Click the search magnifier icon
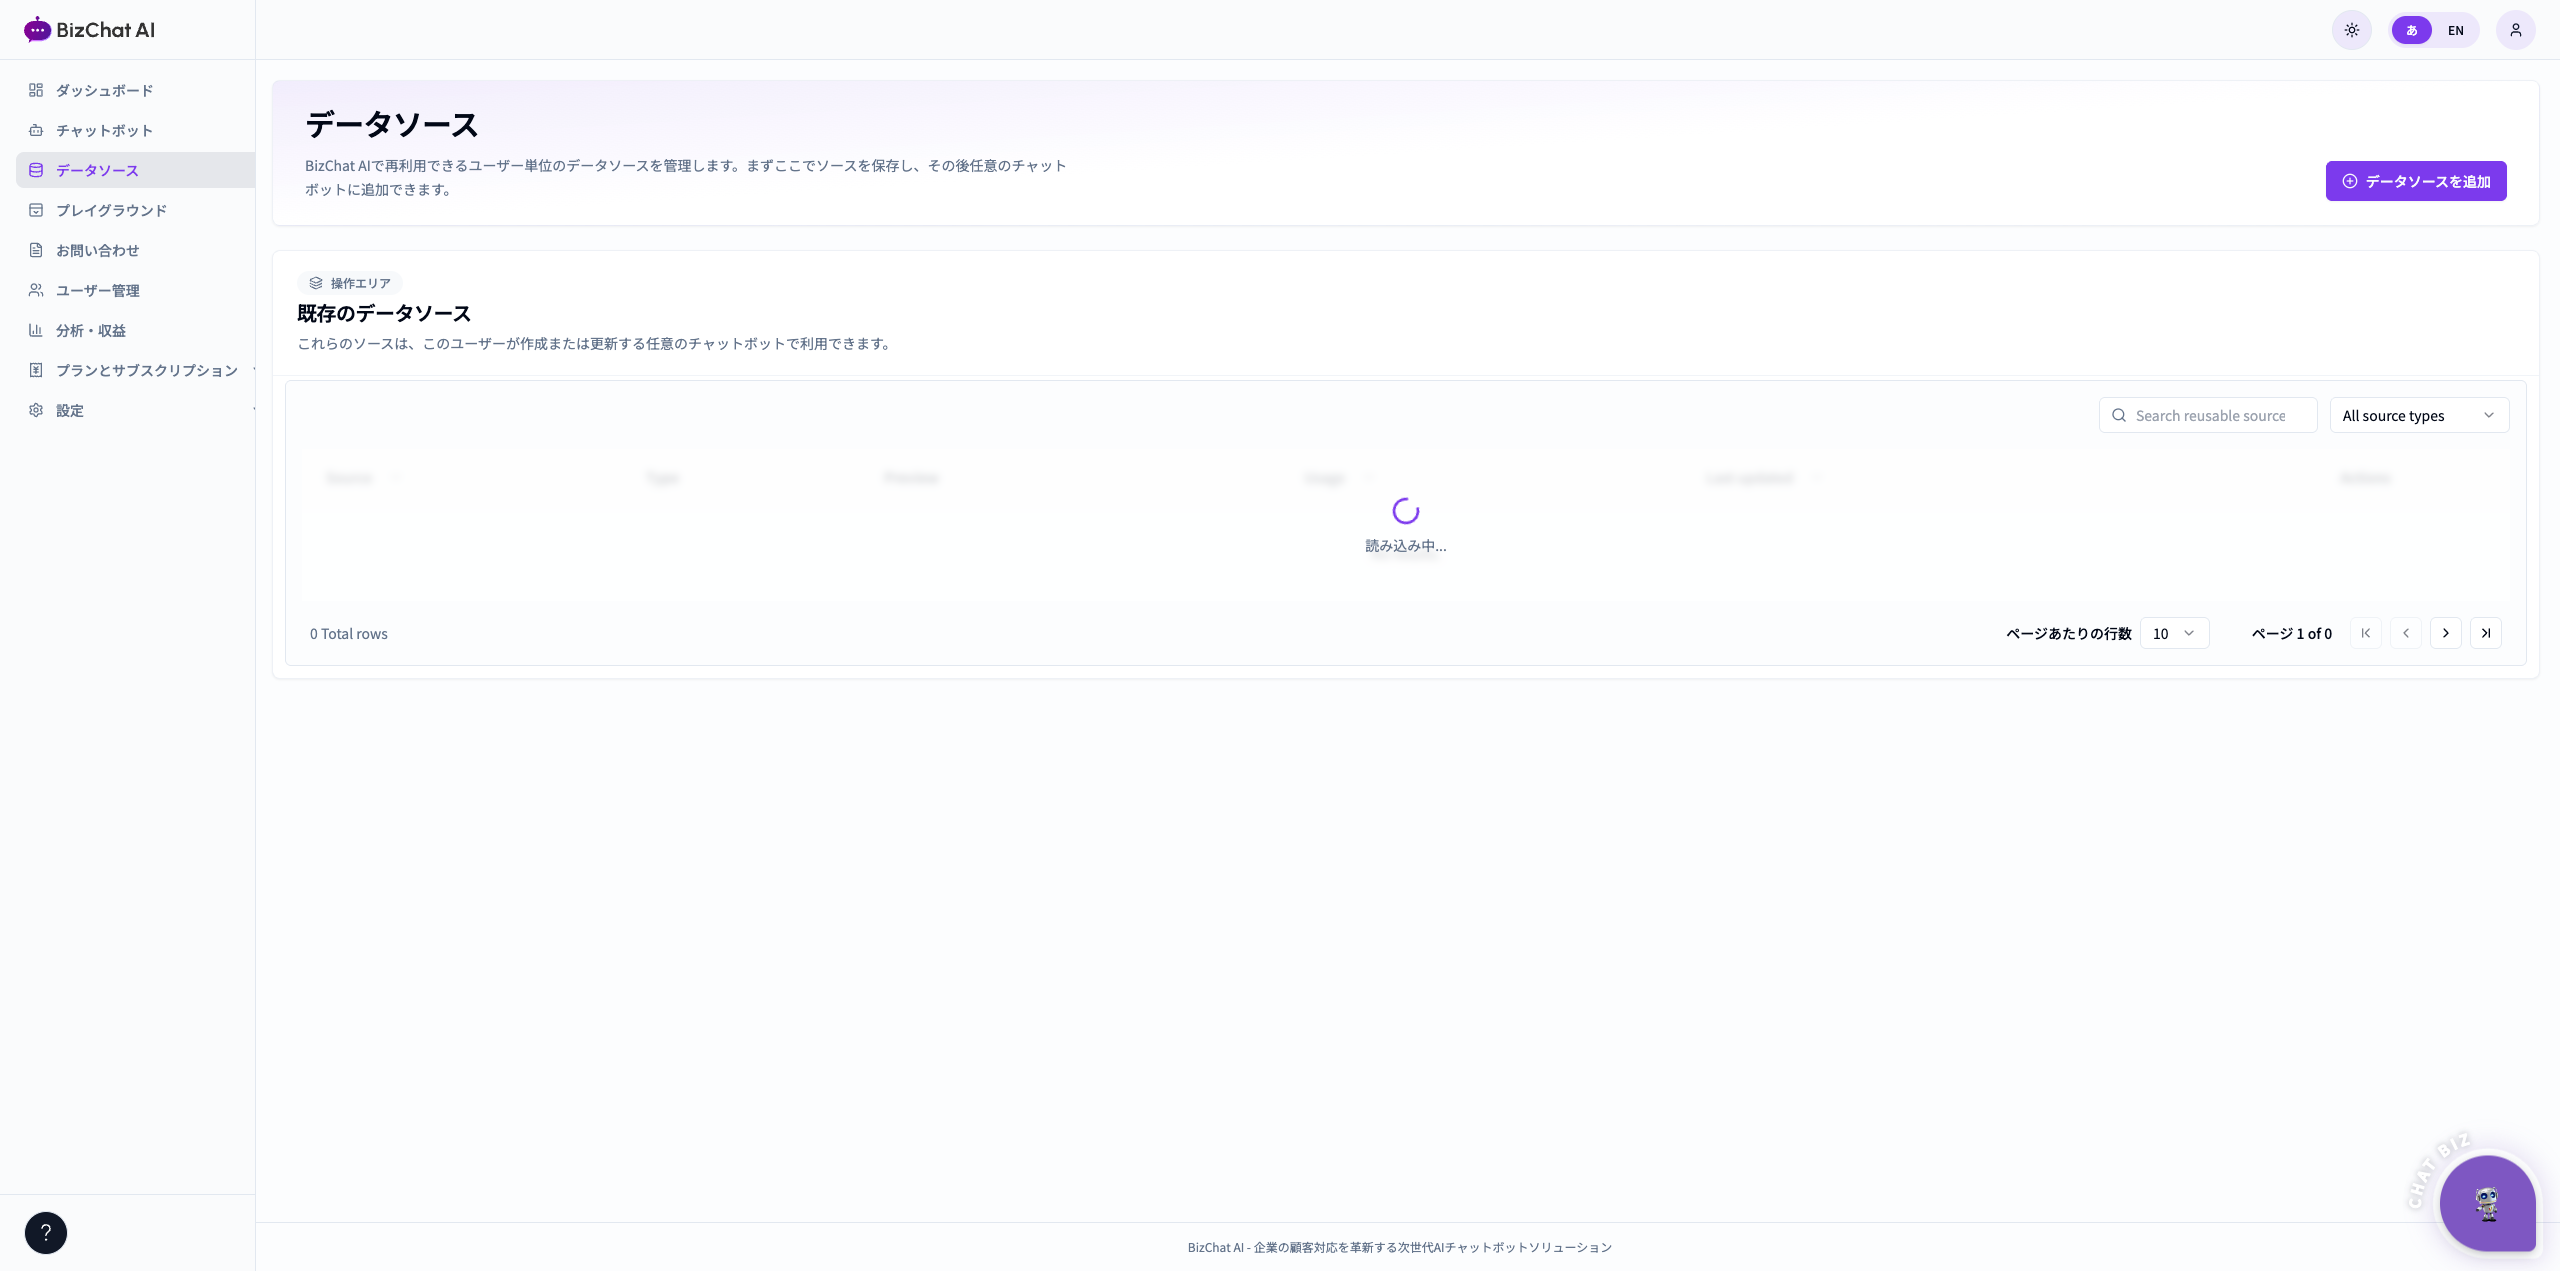The width and height of the screenshot is (2560, 1271). click(x=2118, y=415)
